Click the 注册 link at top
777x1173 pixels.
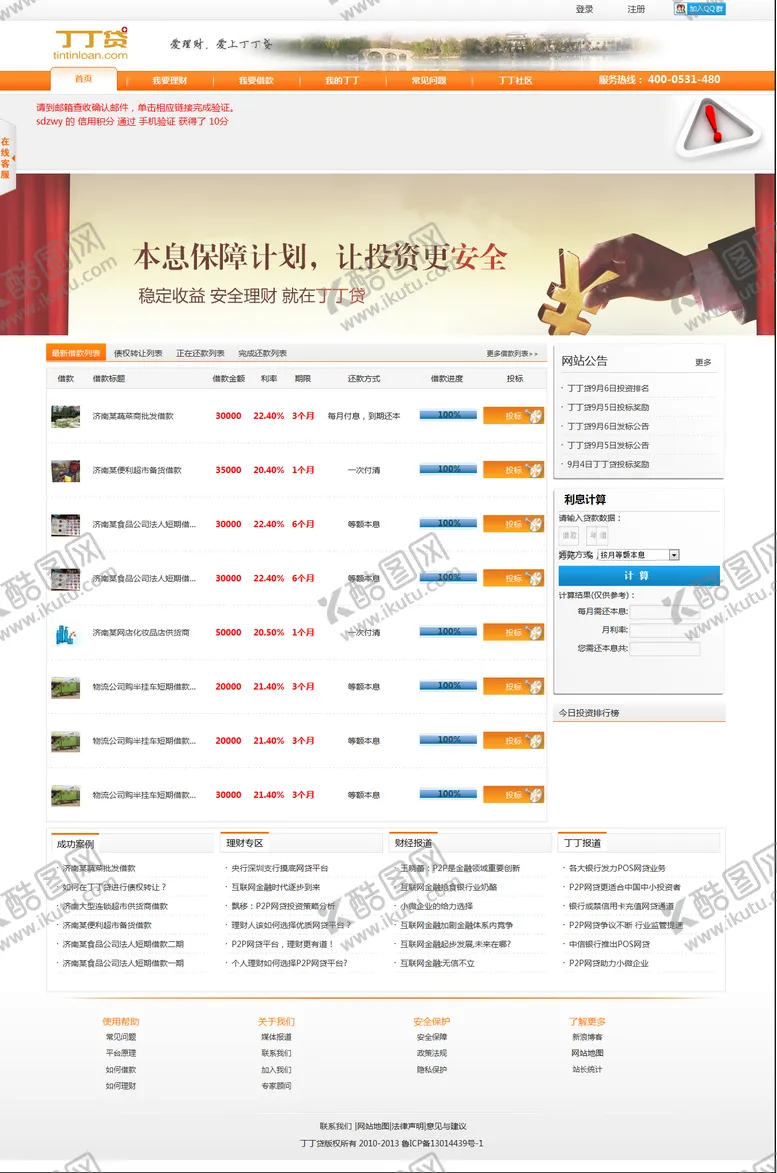coord(636,9)
